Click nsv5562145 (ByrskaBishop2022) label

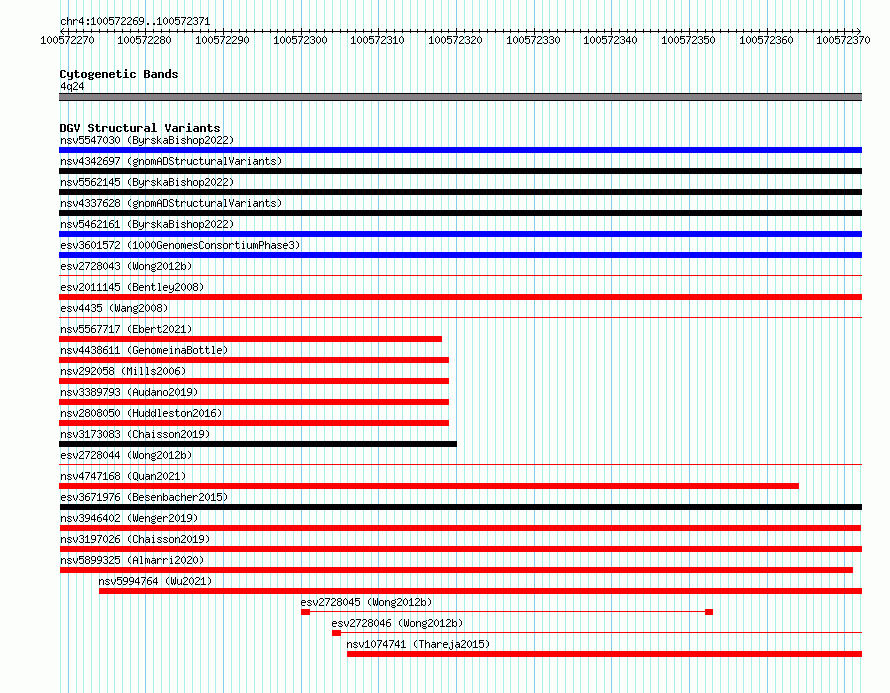[147, 182]
